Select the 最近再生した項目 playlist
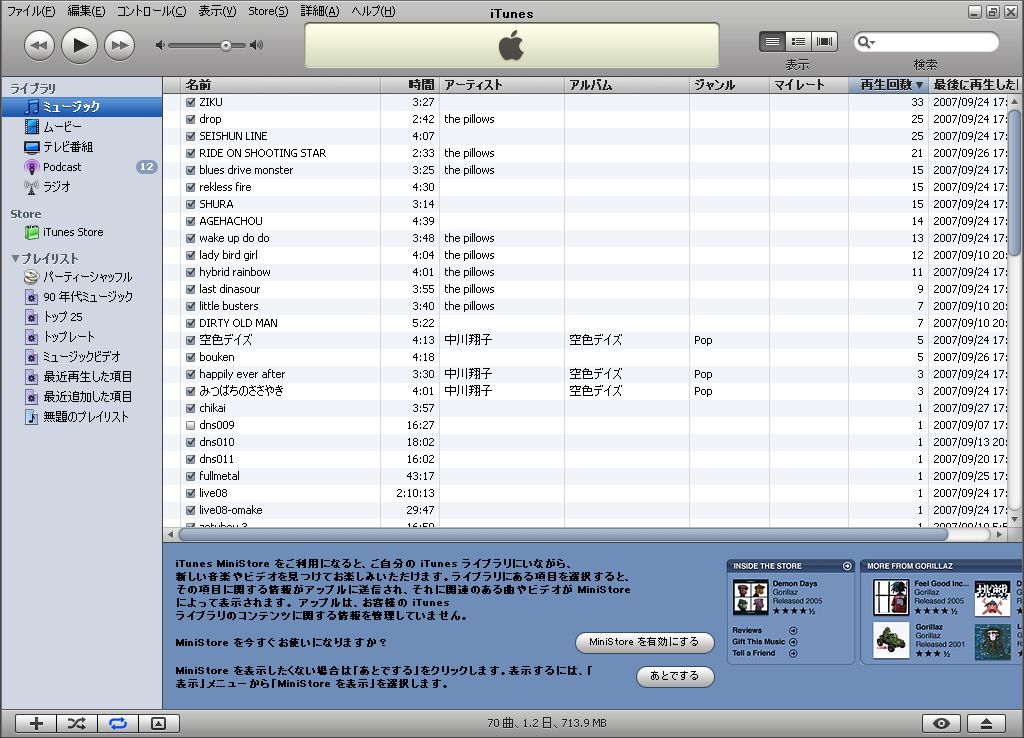This screenshot has height=738, width=1024. (x=82, y=377)
